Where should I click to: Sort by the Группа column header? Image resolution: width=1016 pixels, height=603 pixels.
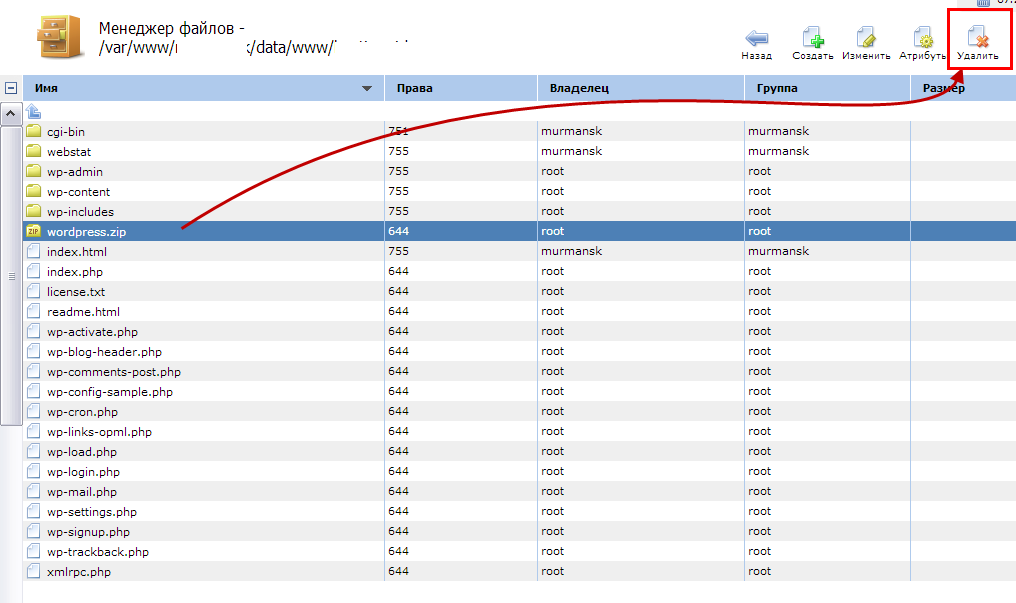coord(827,88)
